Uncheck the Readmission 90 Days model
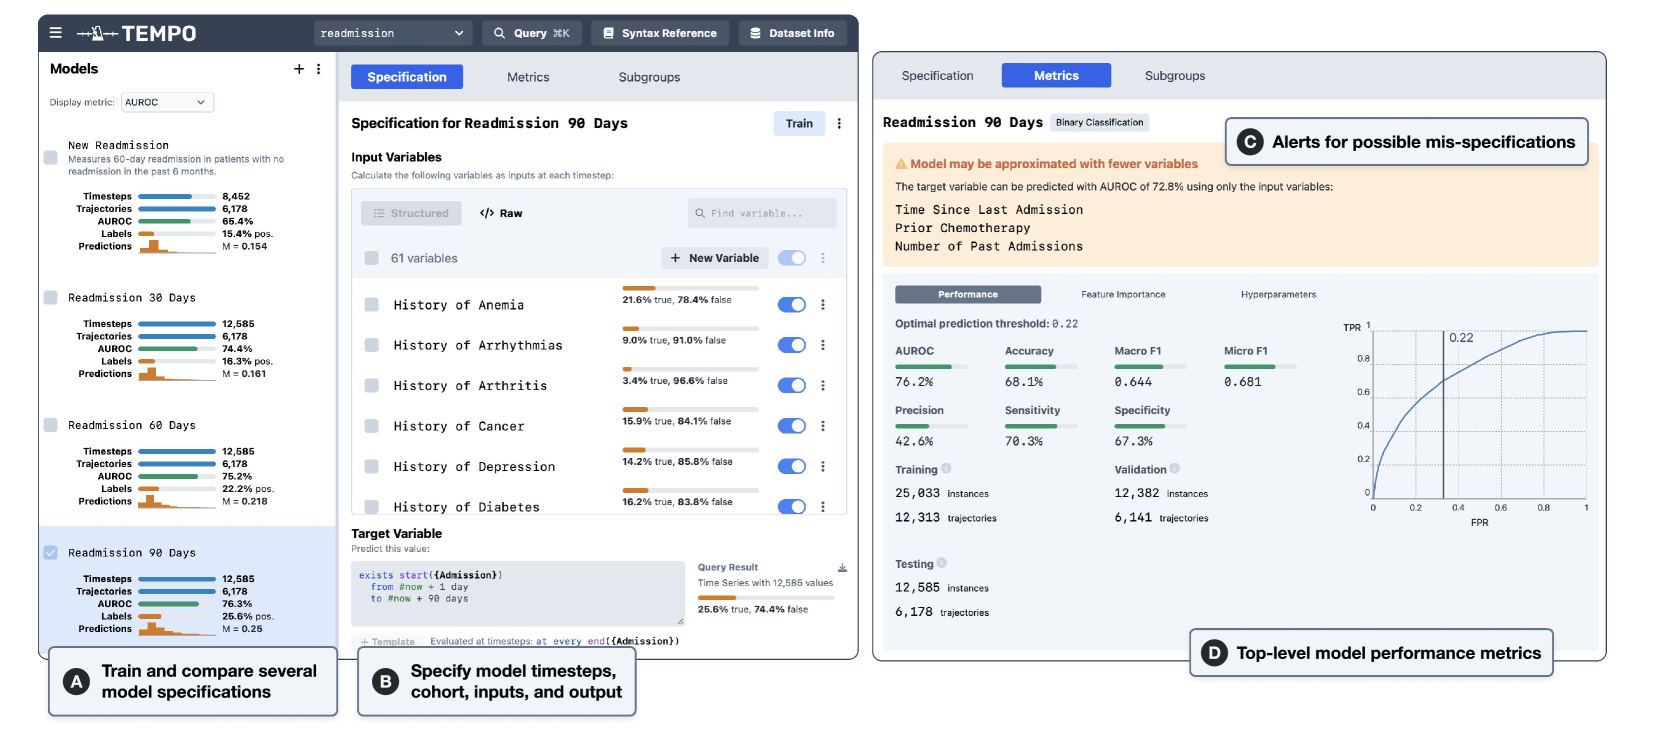The width and height of the screenshot is (1661, 731). click(51, 552)
